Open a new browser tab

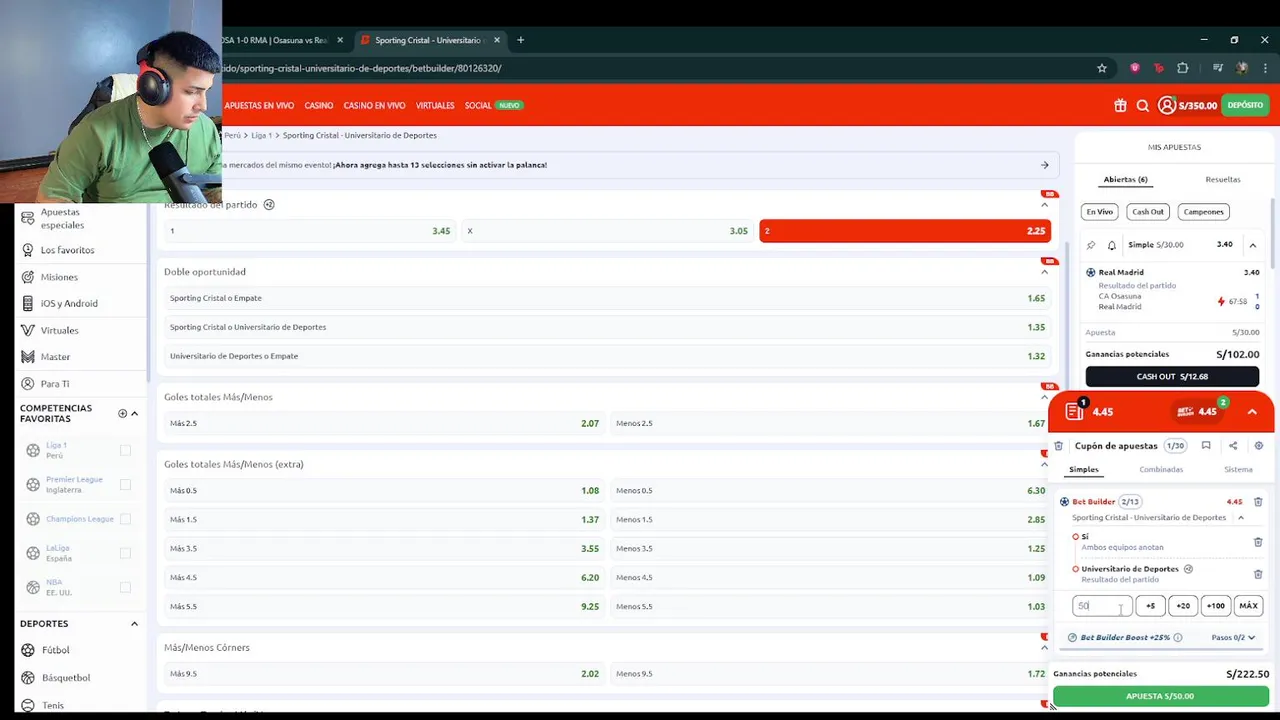pos(520,40)
